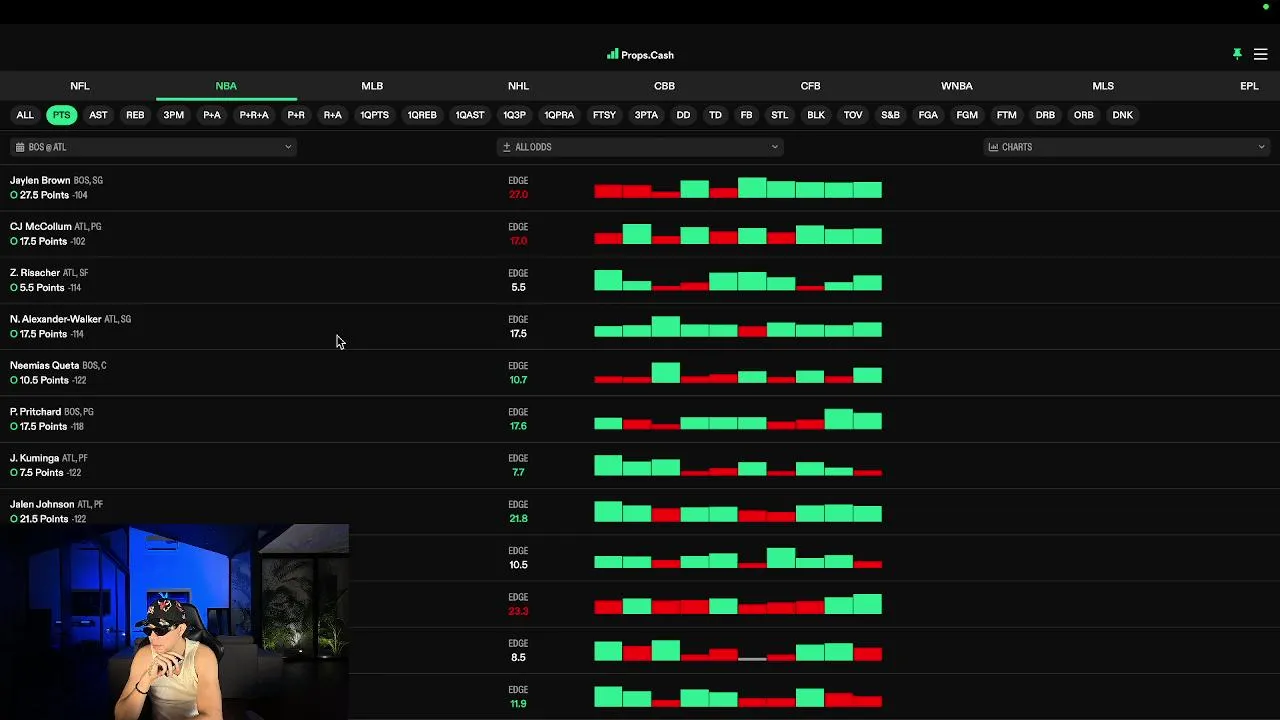Filter by 1QREB stat
This screenshot has width=1280, height=720.
[x=422, y=115]
